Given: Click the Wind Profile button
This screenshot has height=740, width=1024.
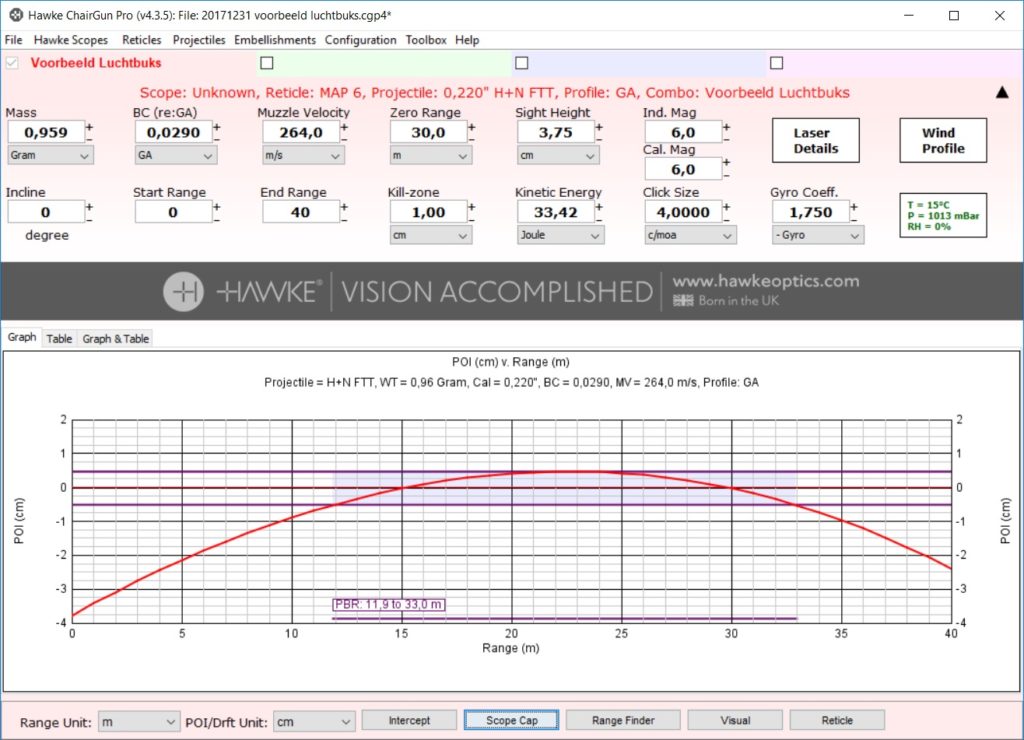Looking at the screenshot, I should (x=942, y=141).
